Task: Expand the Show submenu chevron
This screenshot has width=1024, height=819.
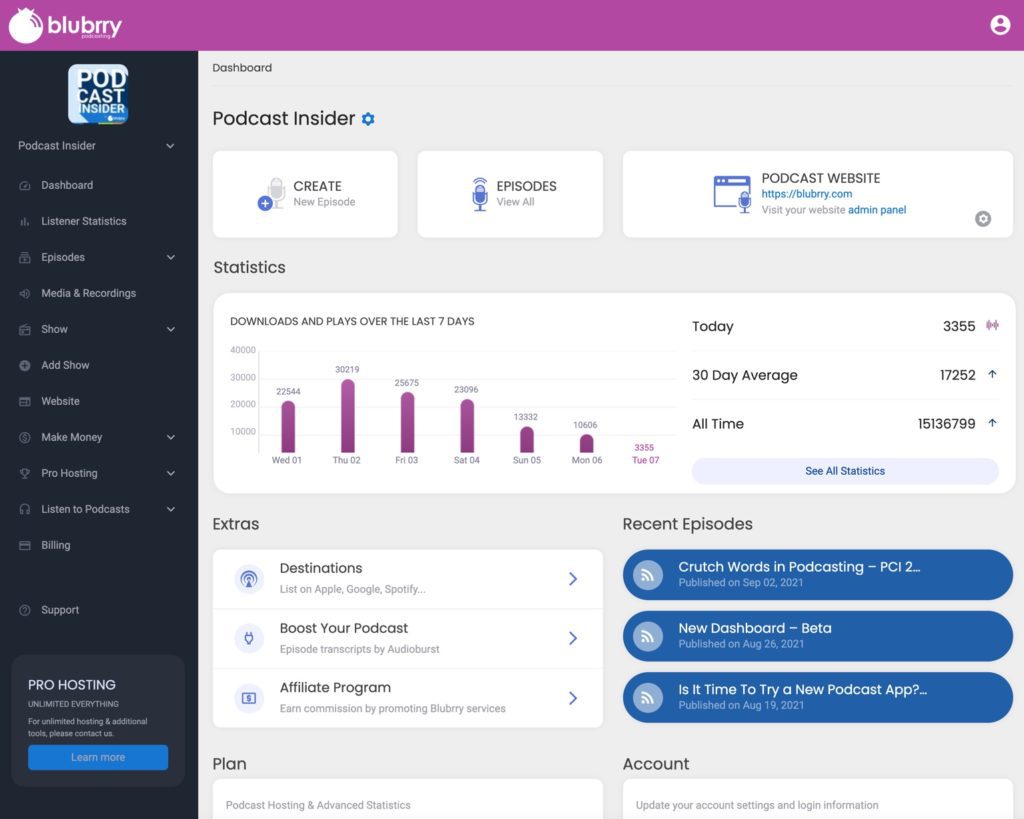Action: pyautogui.click(x=170, y=329)
